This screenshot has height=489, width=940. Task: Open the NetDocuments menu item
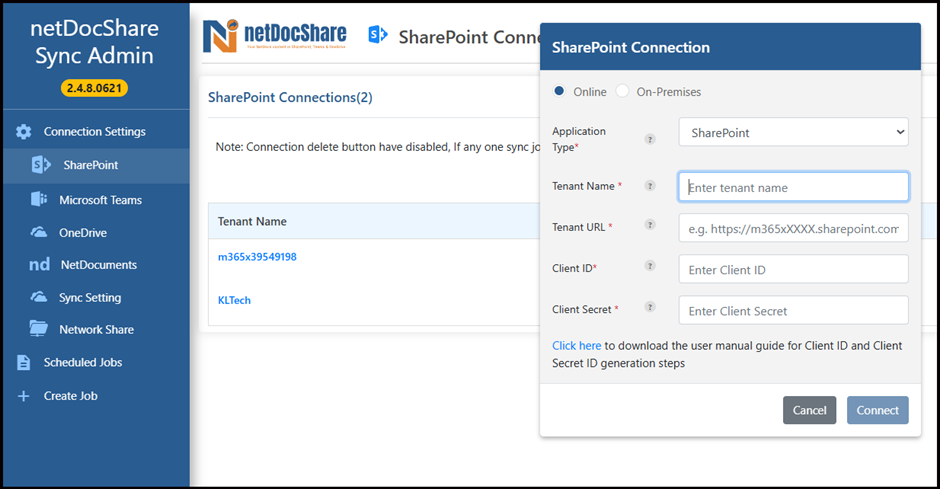99,265
